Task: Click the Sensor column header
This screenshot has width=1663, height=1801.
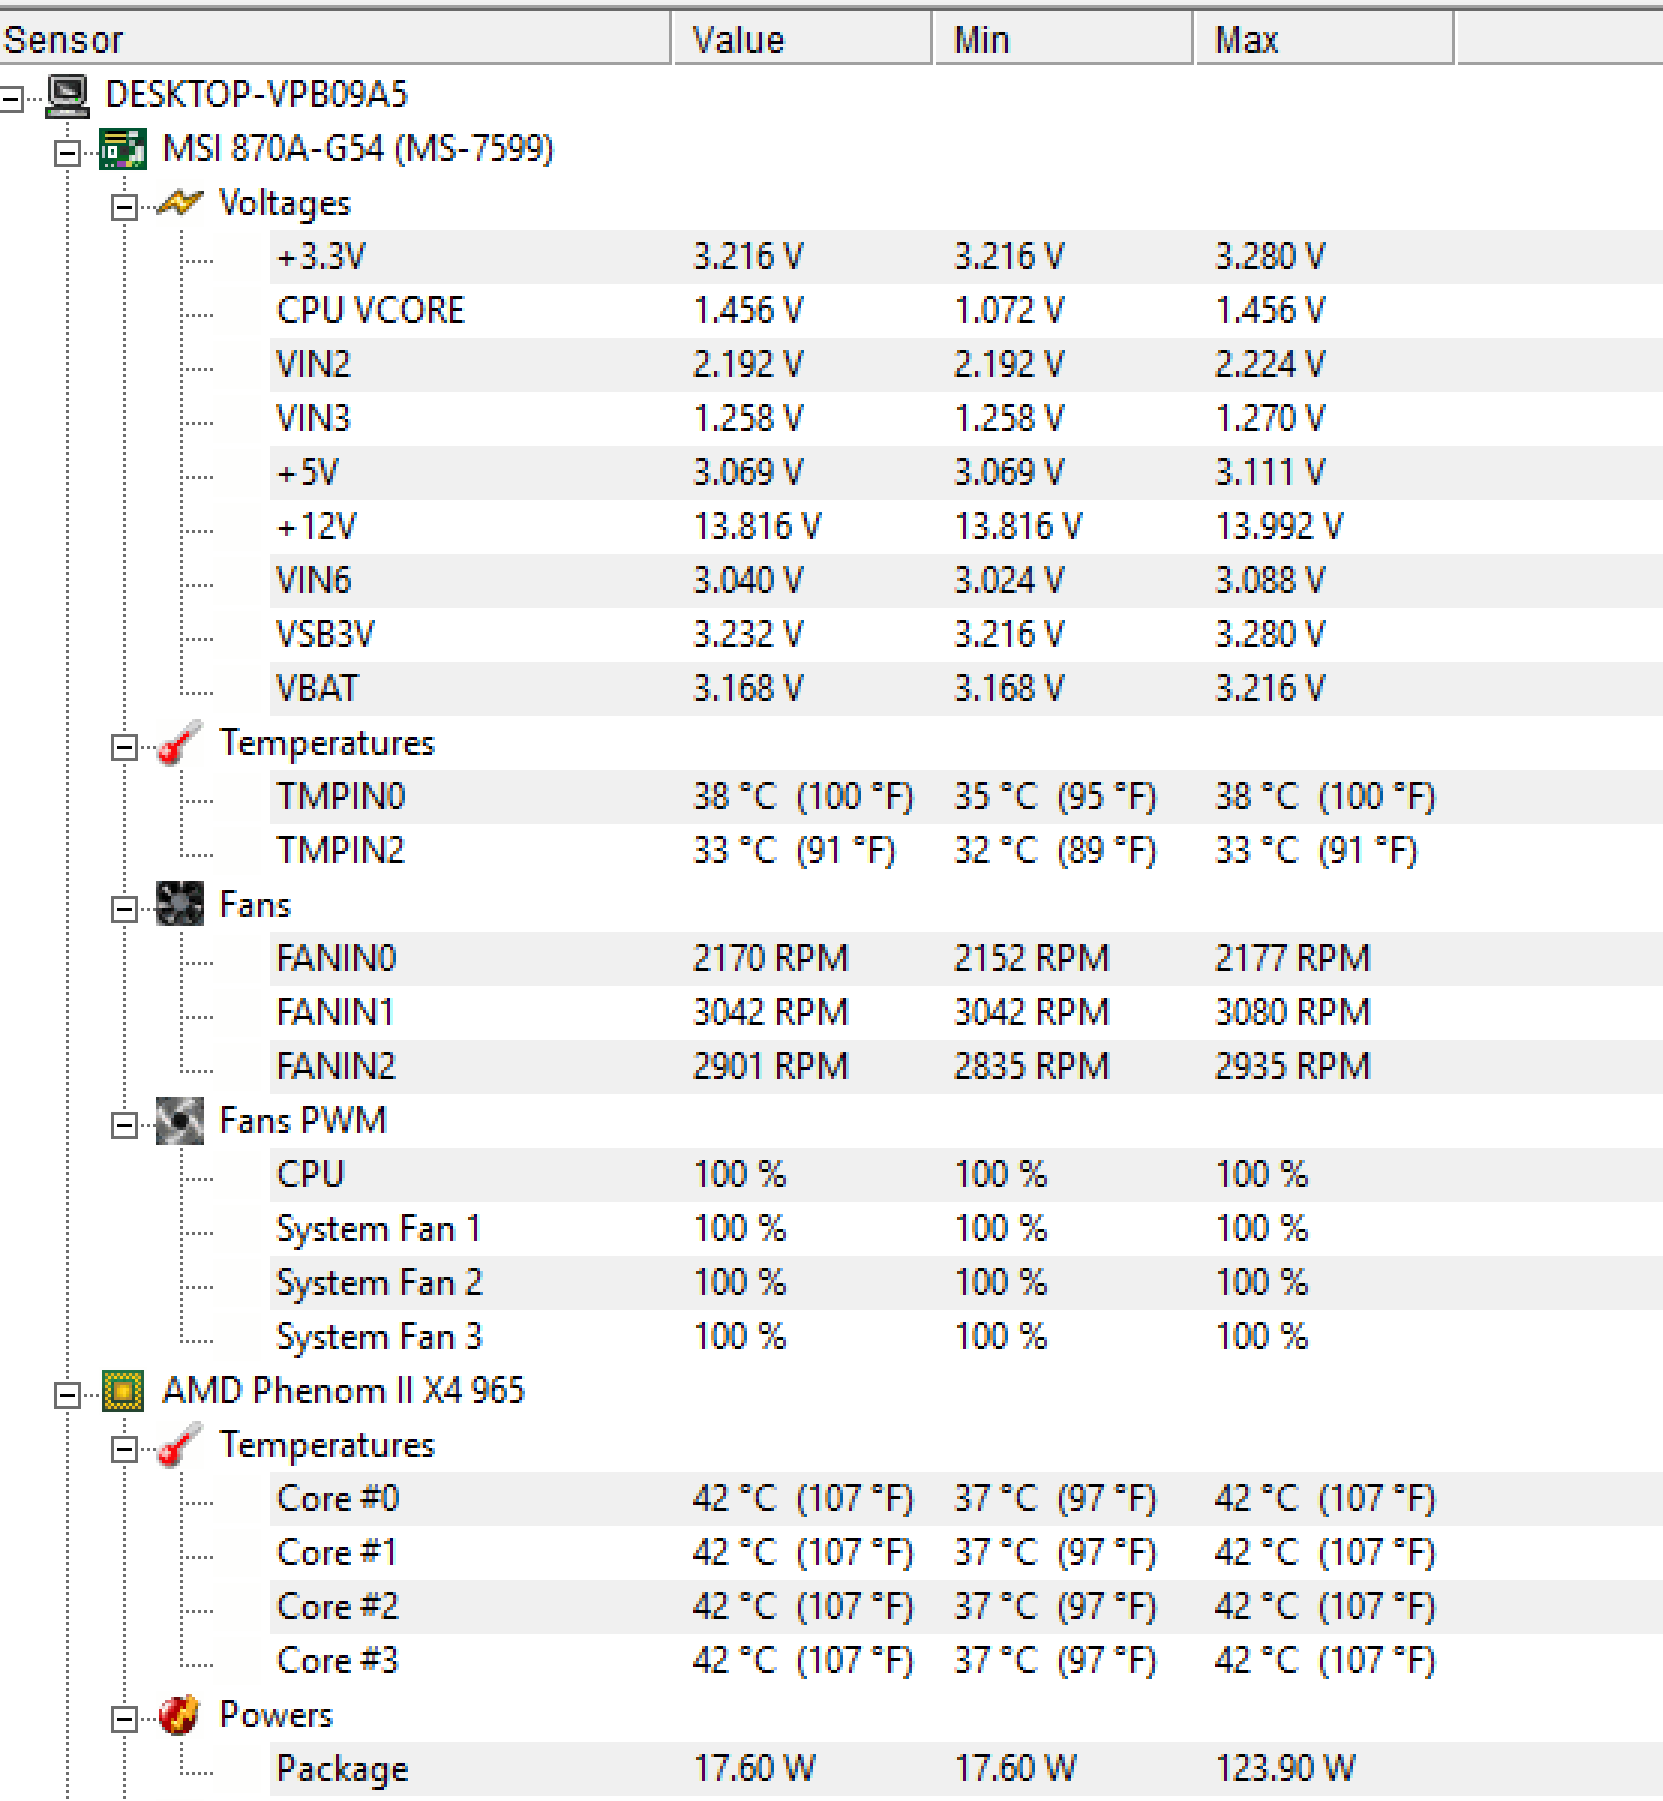Action: pyautogui.click(x=335, y=40)
